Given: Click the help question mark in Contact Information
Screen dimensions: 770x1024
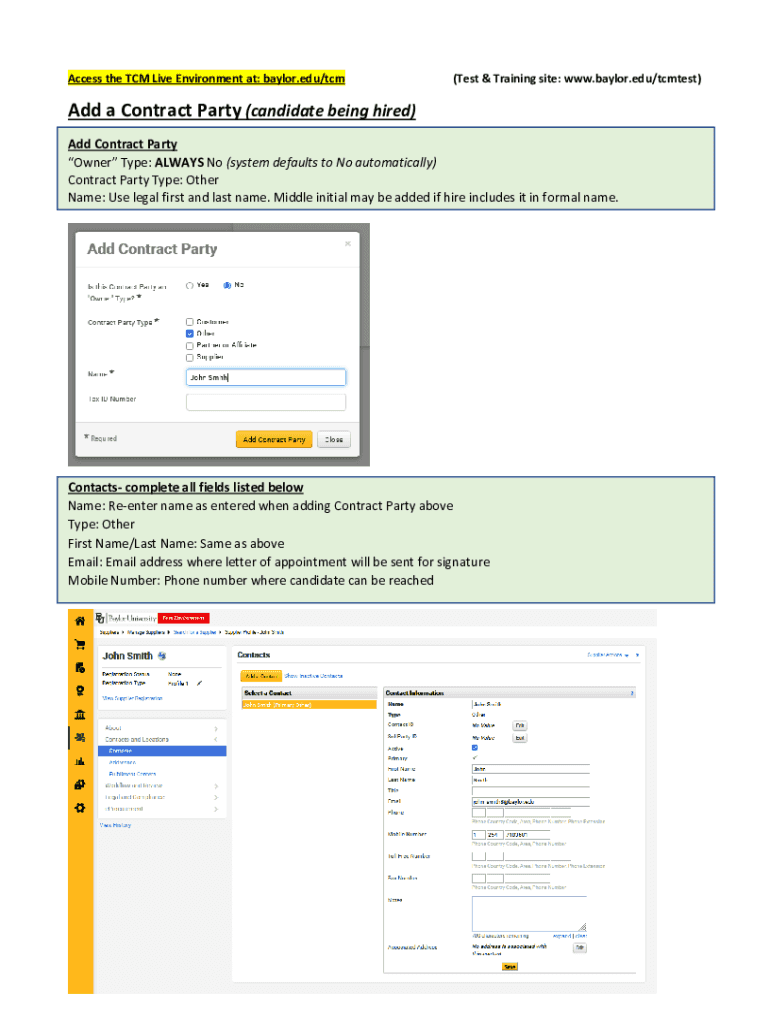Looking at the screenshot, I should (x=632, y=694).
